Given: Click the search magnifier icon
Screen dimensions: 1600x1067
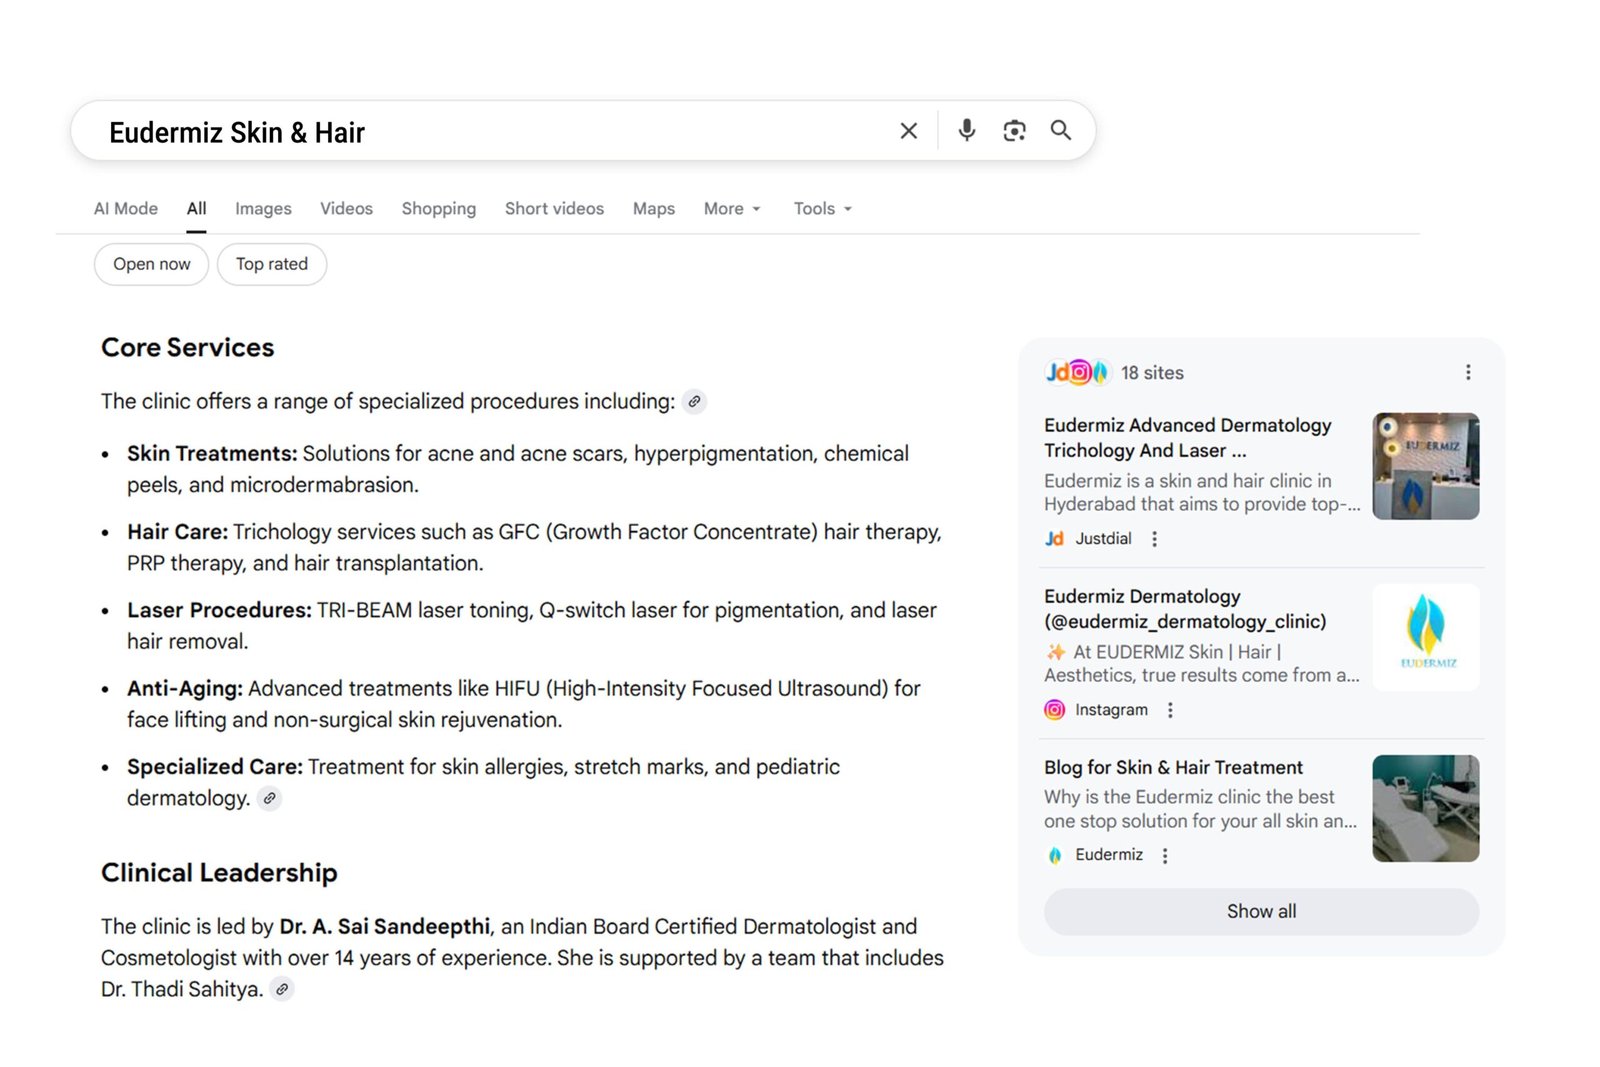Looking at the screenshot, I should tap(1060, 130).
